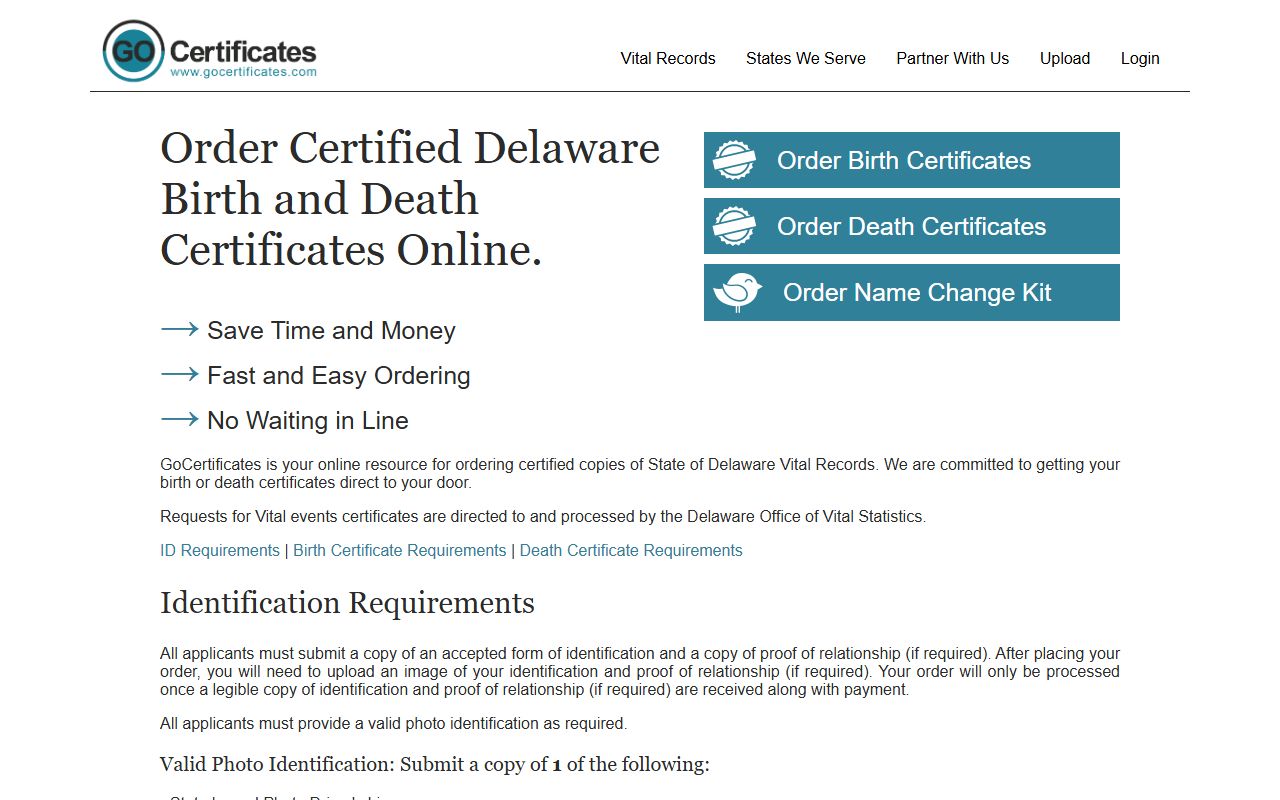Click the GO Certificates logo
This screenshot has width=1280, height=800.
pos(209,50)
